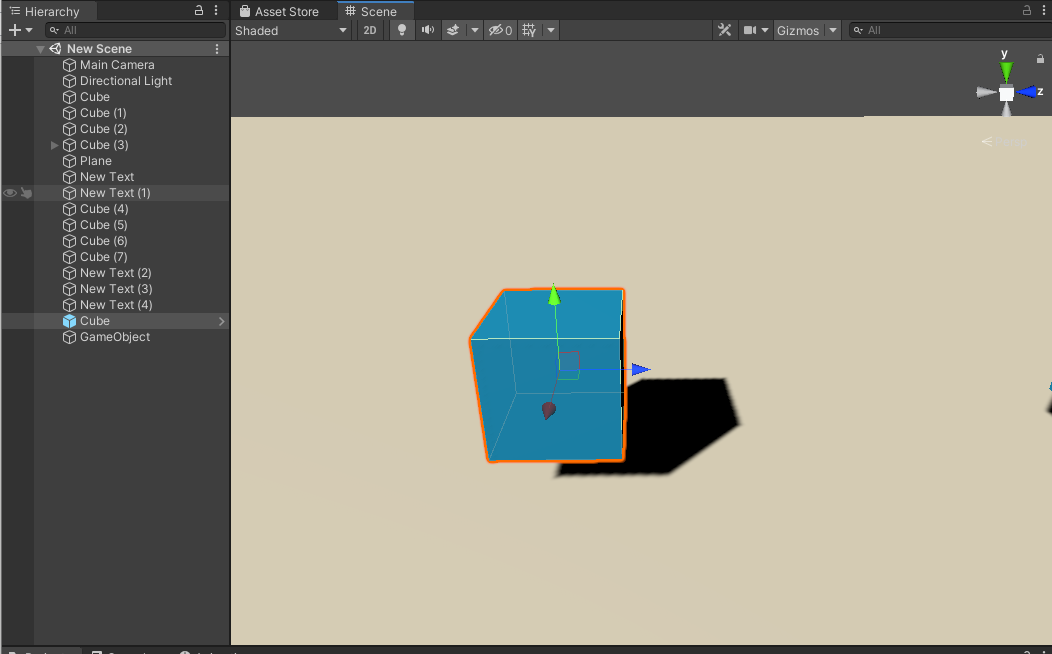Open the selected Cube prefab with its chevron

click(221, 321)
